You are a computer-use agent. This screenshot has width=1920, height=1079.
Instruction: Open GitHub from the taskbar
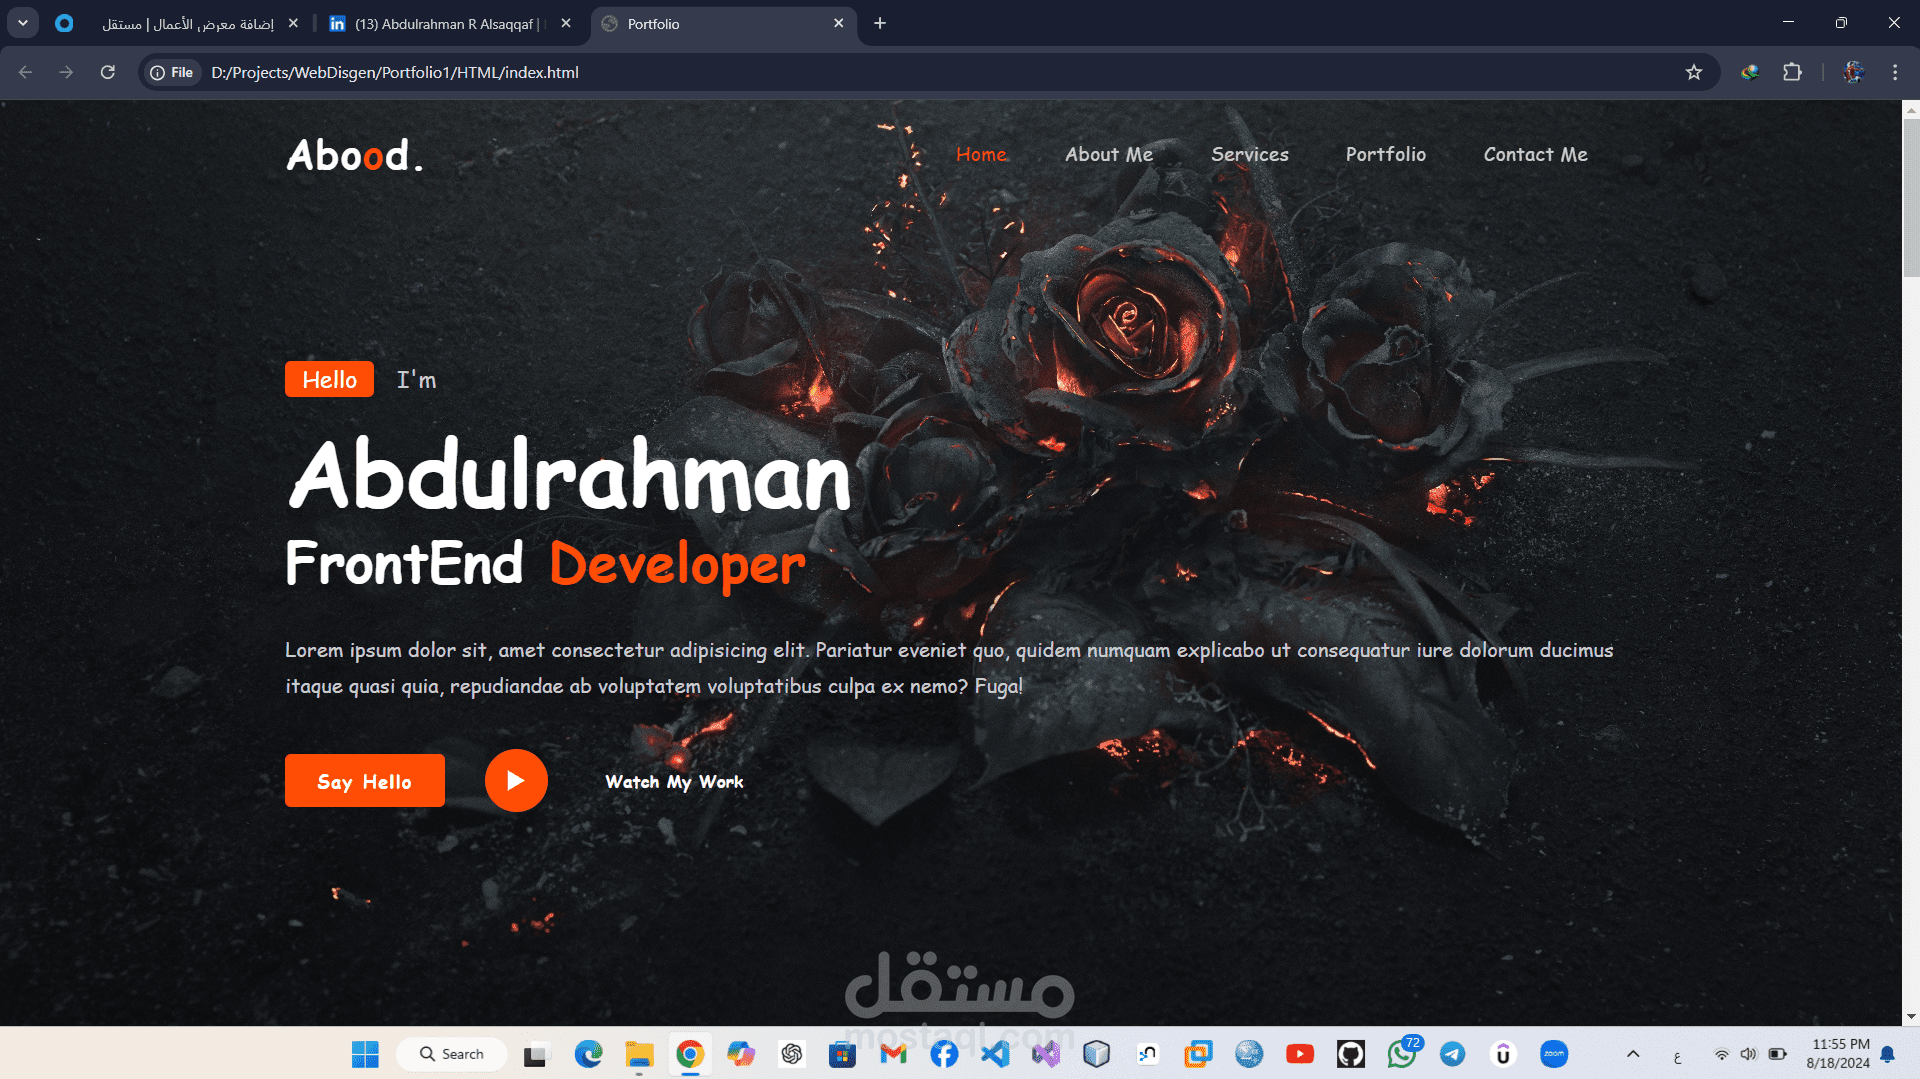[x=1351, y=1054]
